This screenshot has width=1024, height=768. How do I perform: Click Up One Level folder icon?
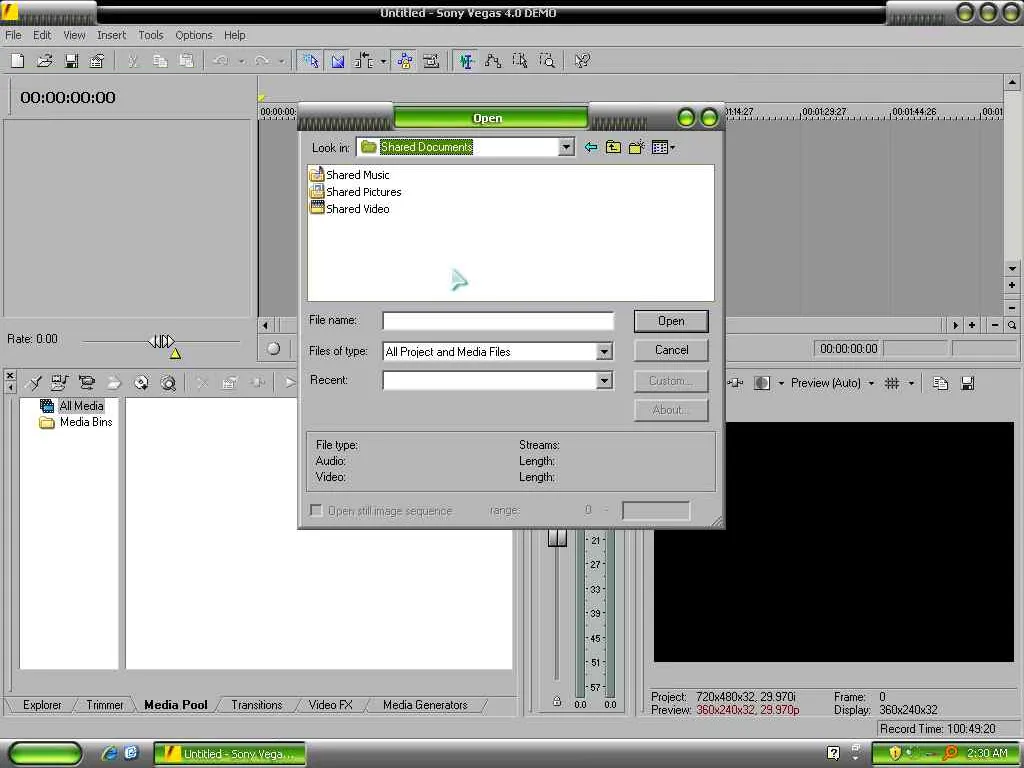pos(613,147)
